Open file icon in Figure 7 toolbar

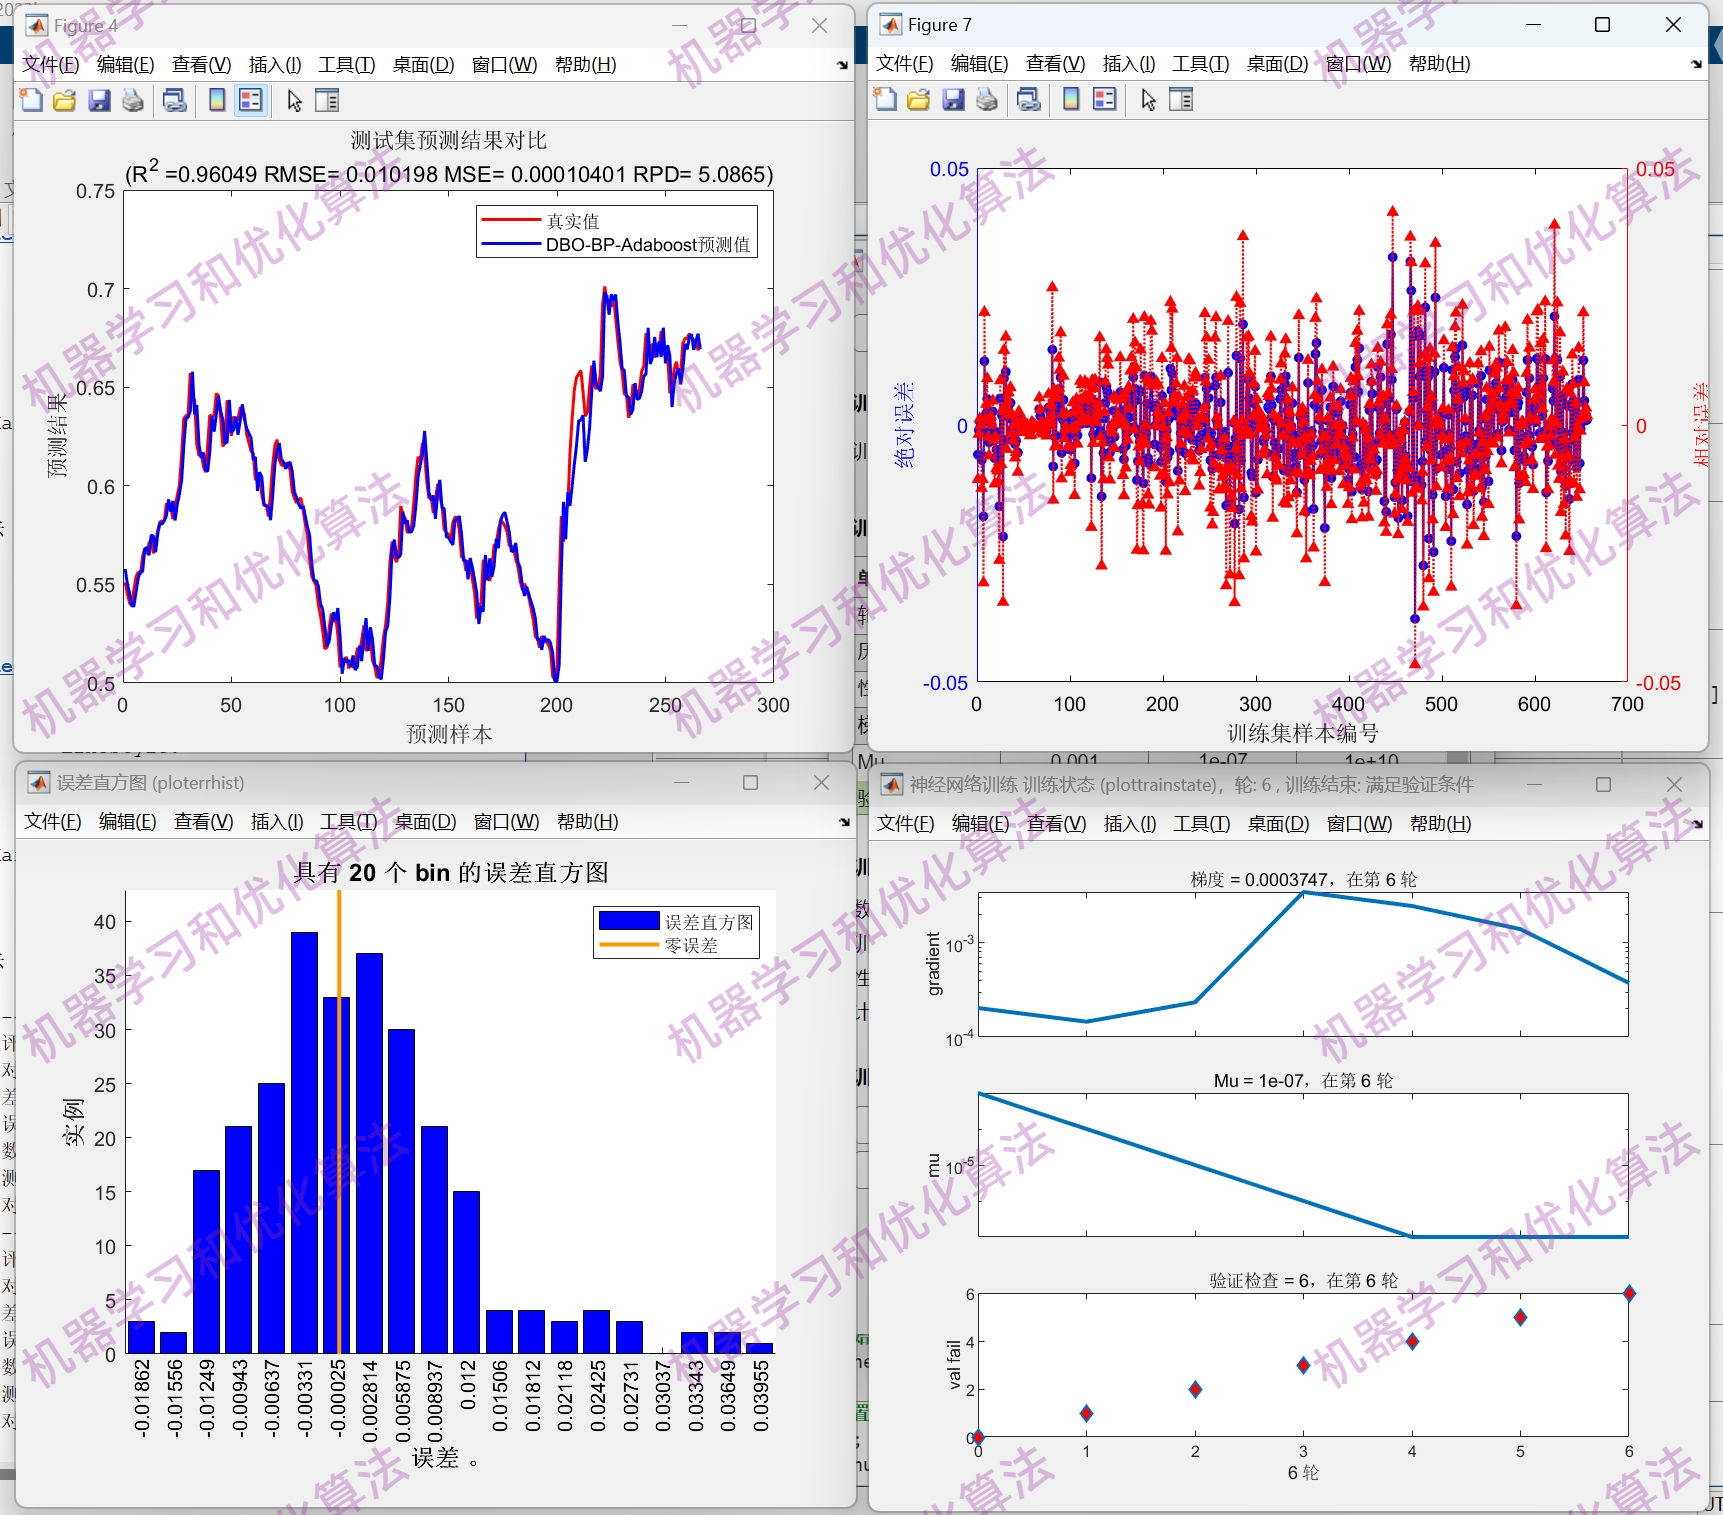[x=919, y=99]
